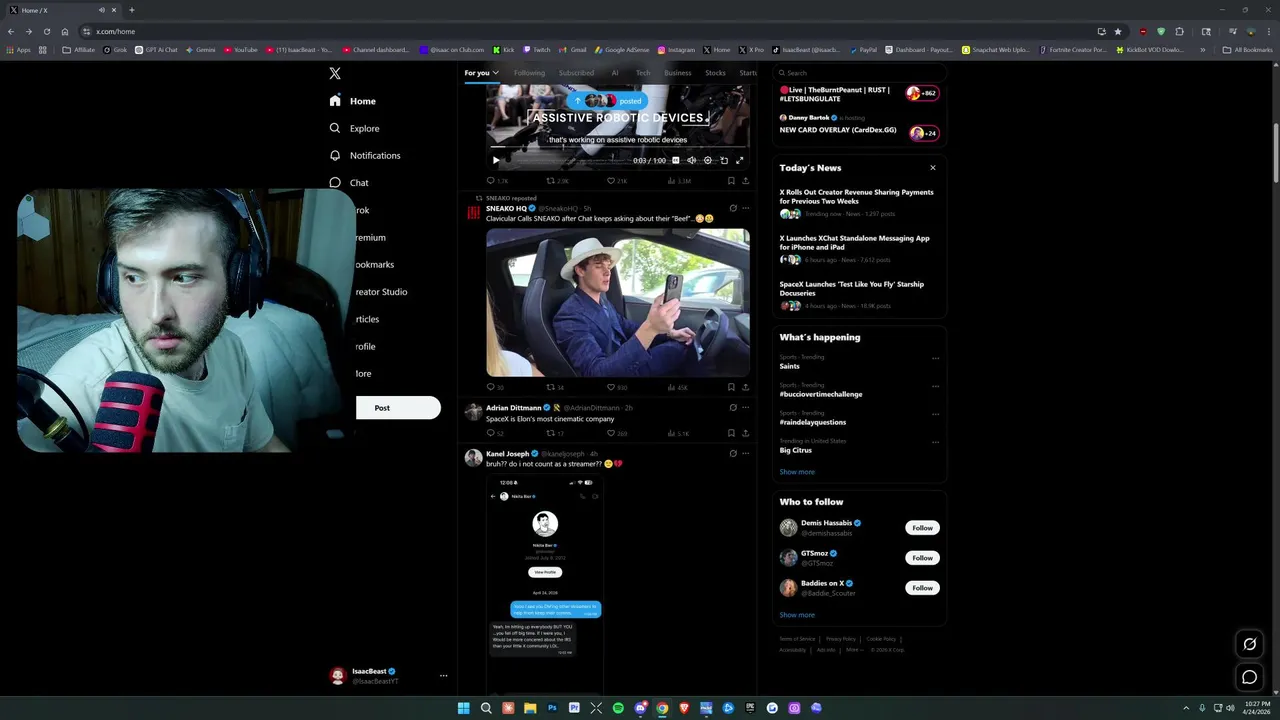
Task: Switch to the Tech tab
Action: [x=643, y=73]
